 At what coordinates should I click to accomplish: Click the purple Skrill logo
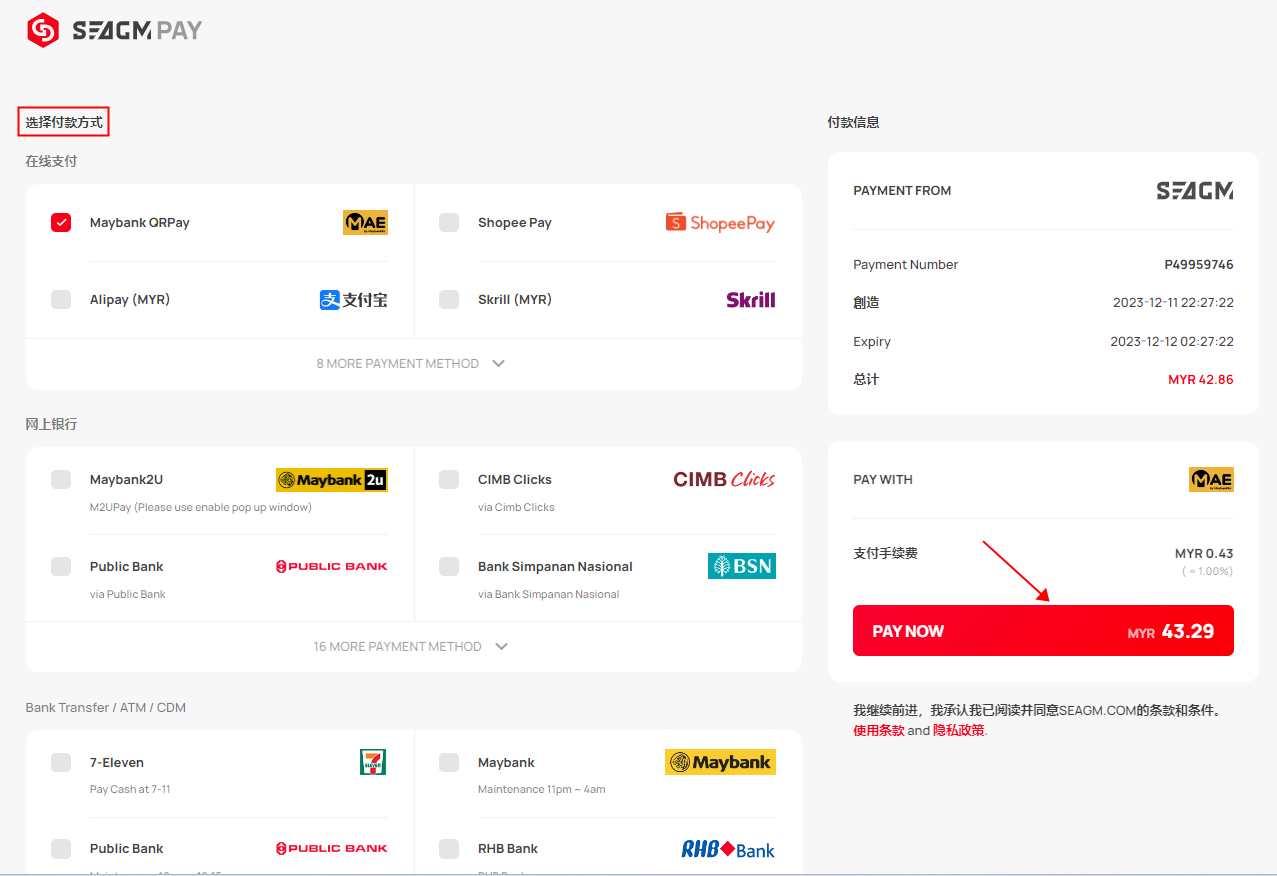tap(751, 300)
